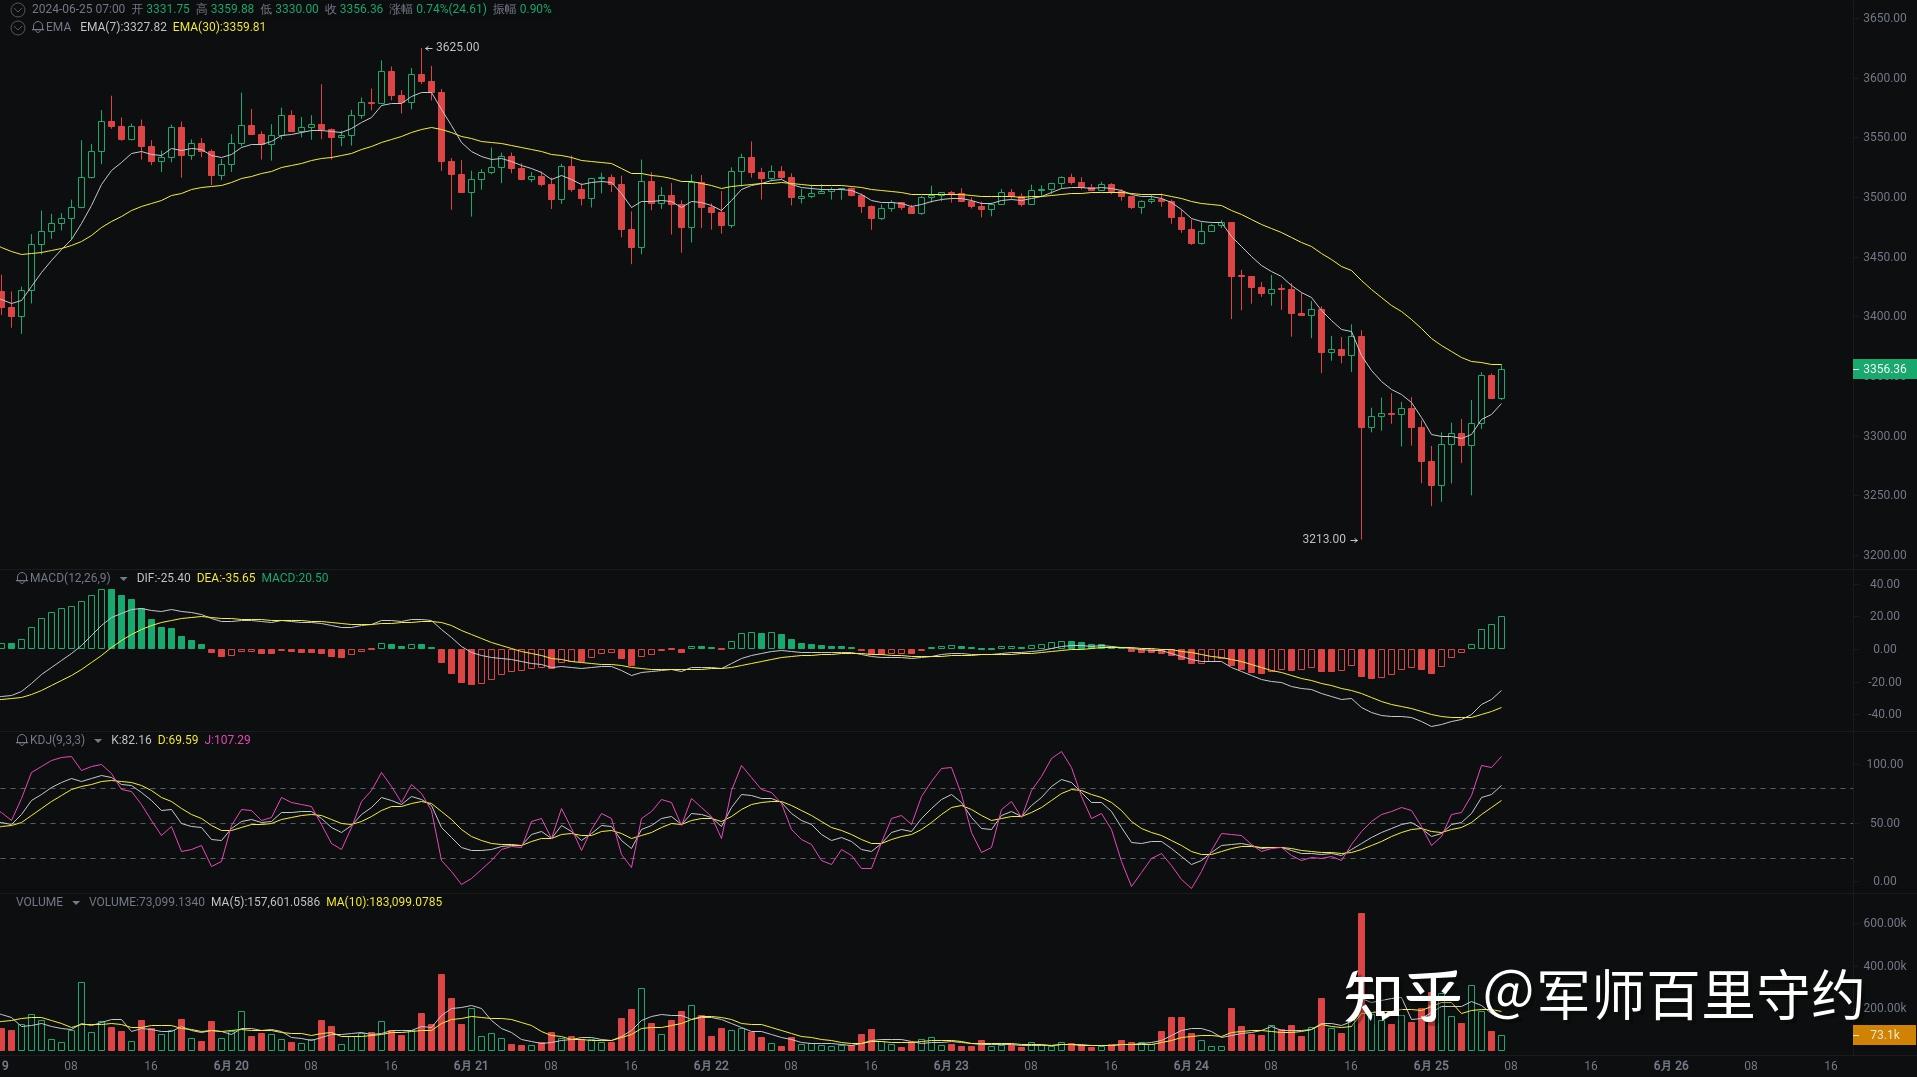Click the change percent 0.74%(24.61) value

451,9
